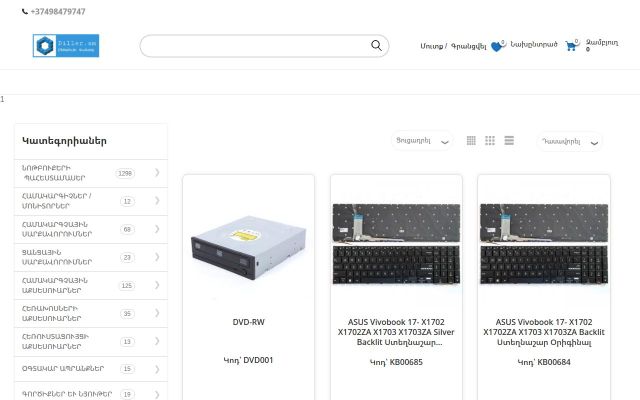This screenshot has width=640, height=400.
Task: Click the Մուտք login link
Action: pos(431,46)
